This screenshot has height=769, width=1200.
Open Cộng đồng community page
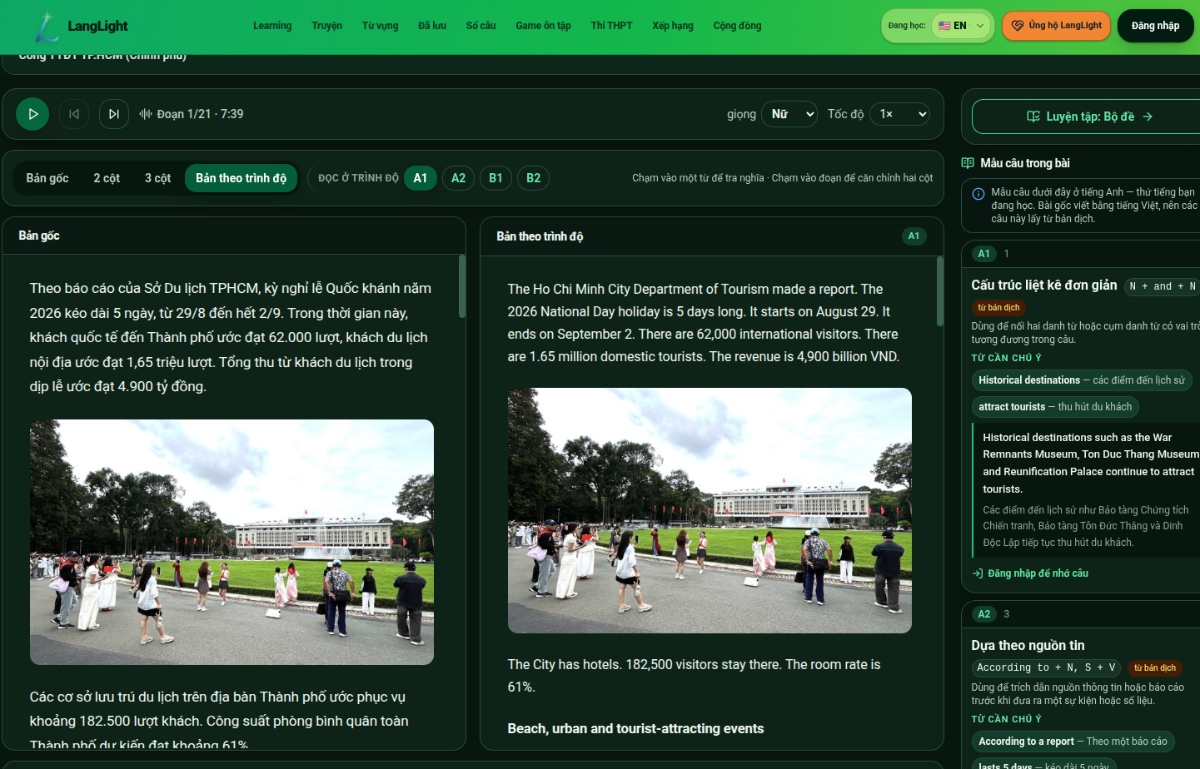pos(737,26)
